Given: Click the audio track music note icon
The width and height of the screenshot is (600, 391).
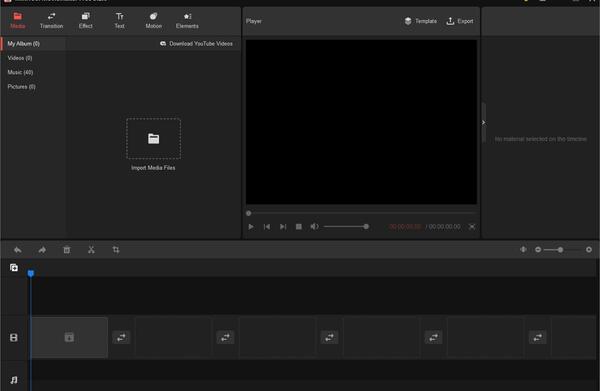Looking at the screenshot, I should point(14,380).
